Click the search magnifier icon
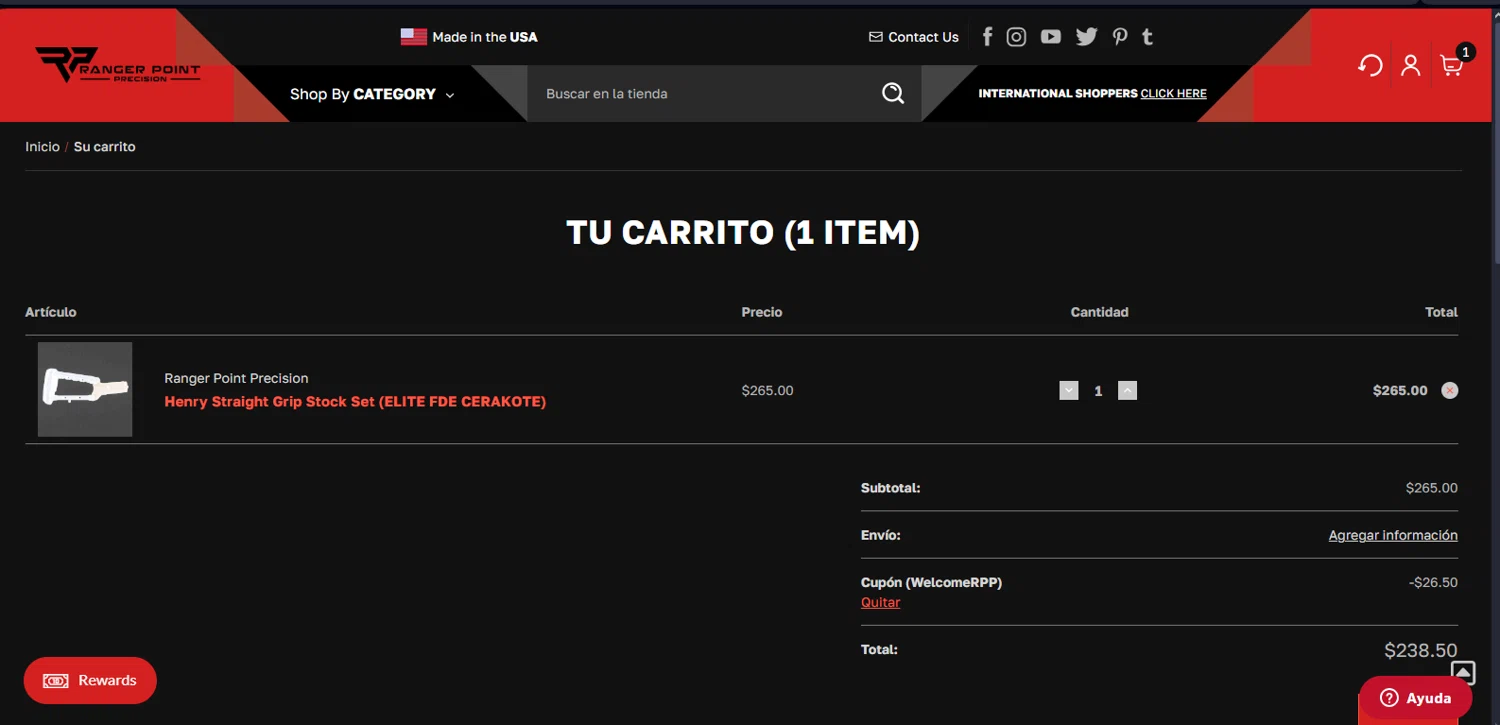1500x725 pixels. [x=893, y=93]
